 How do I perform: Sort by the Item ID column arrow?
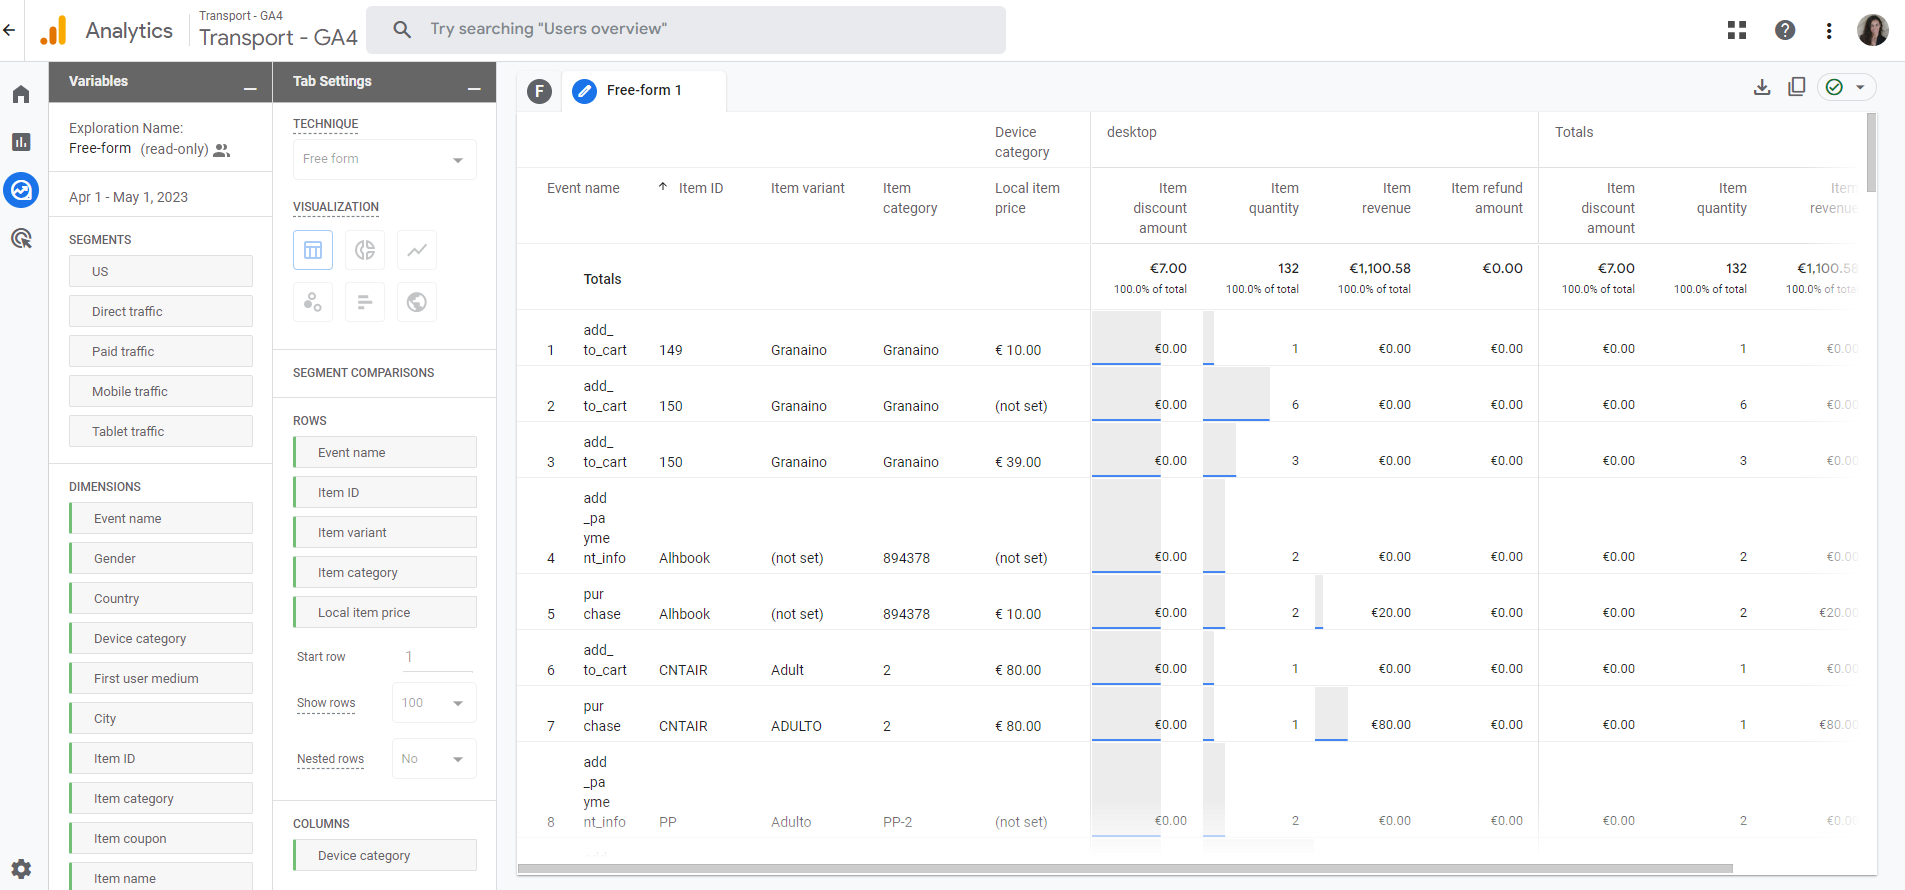click(663, 187)
